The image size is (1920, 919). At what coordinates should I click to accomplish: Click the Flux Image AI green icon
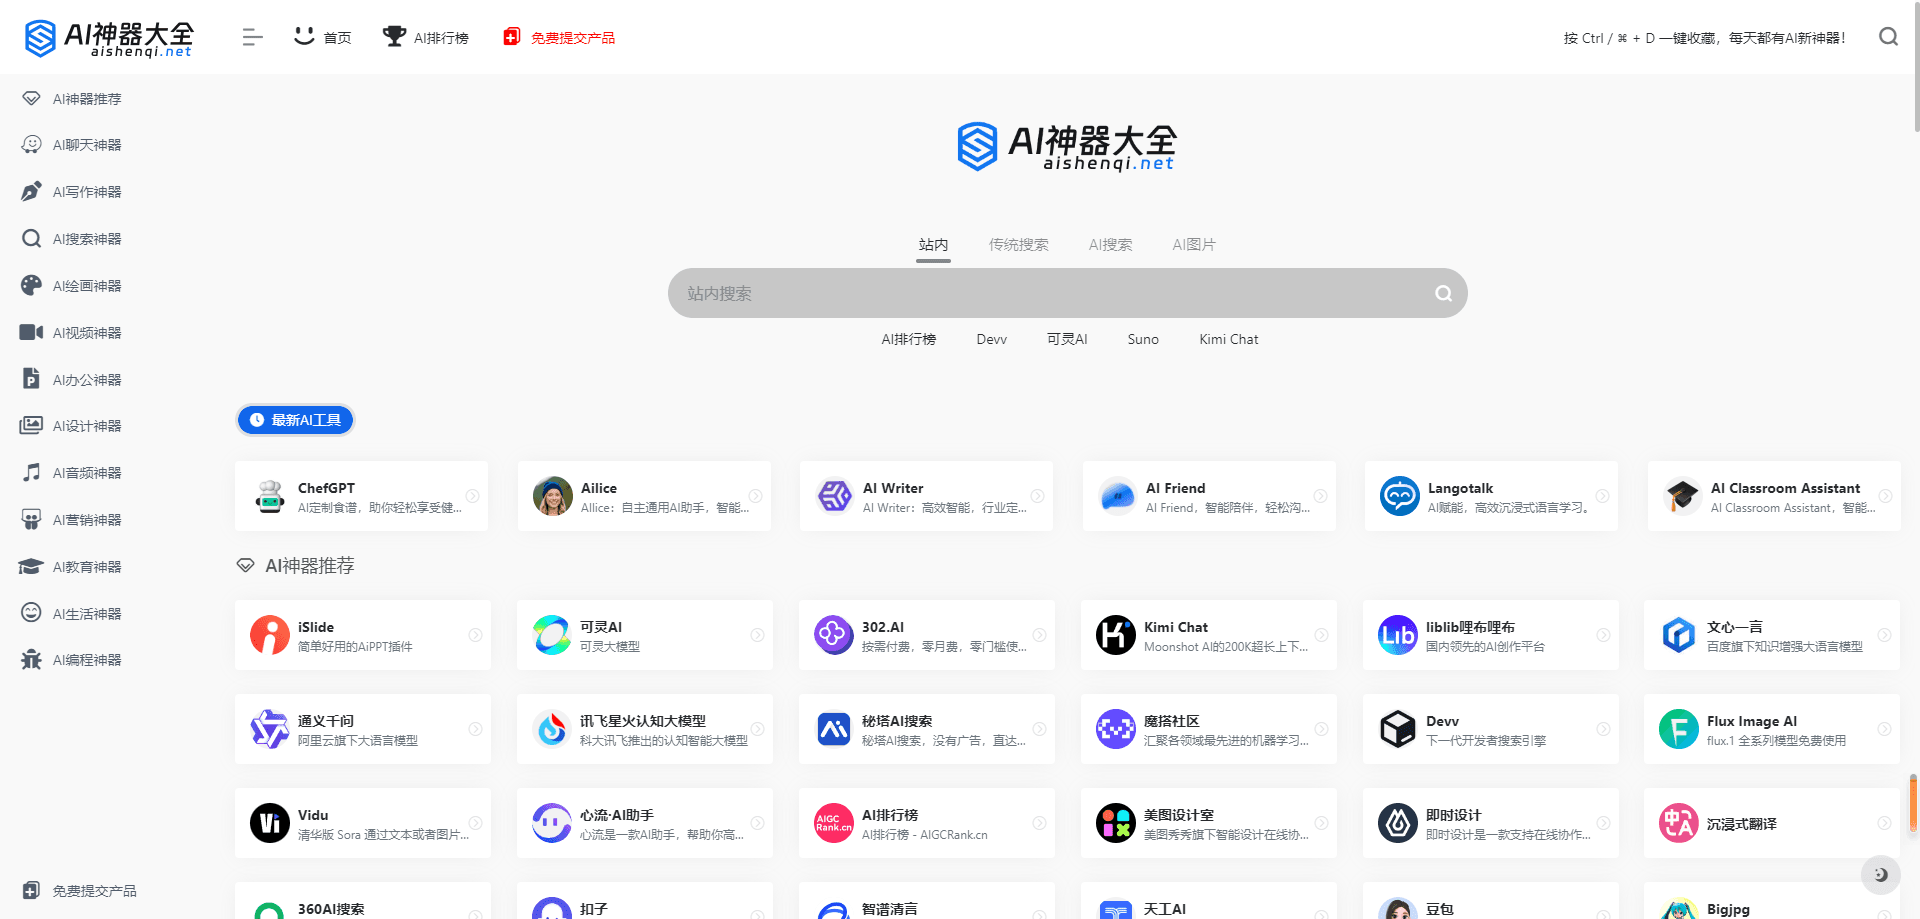coord(1679,729)
